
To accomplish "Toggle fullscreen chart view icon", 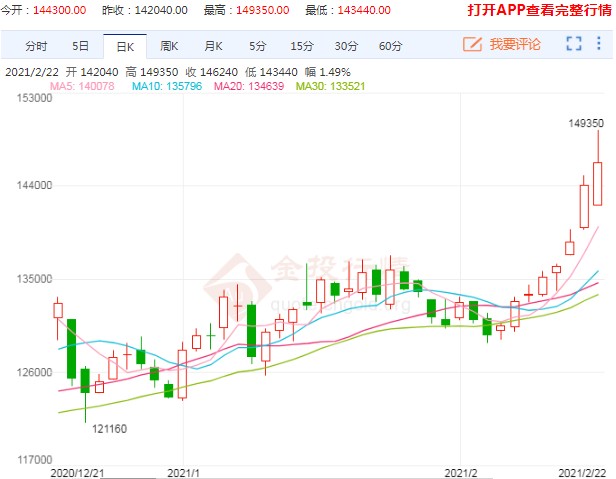I will tap(574, 43).
